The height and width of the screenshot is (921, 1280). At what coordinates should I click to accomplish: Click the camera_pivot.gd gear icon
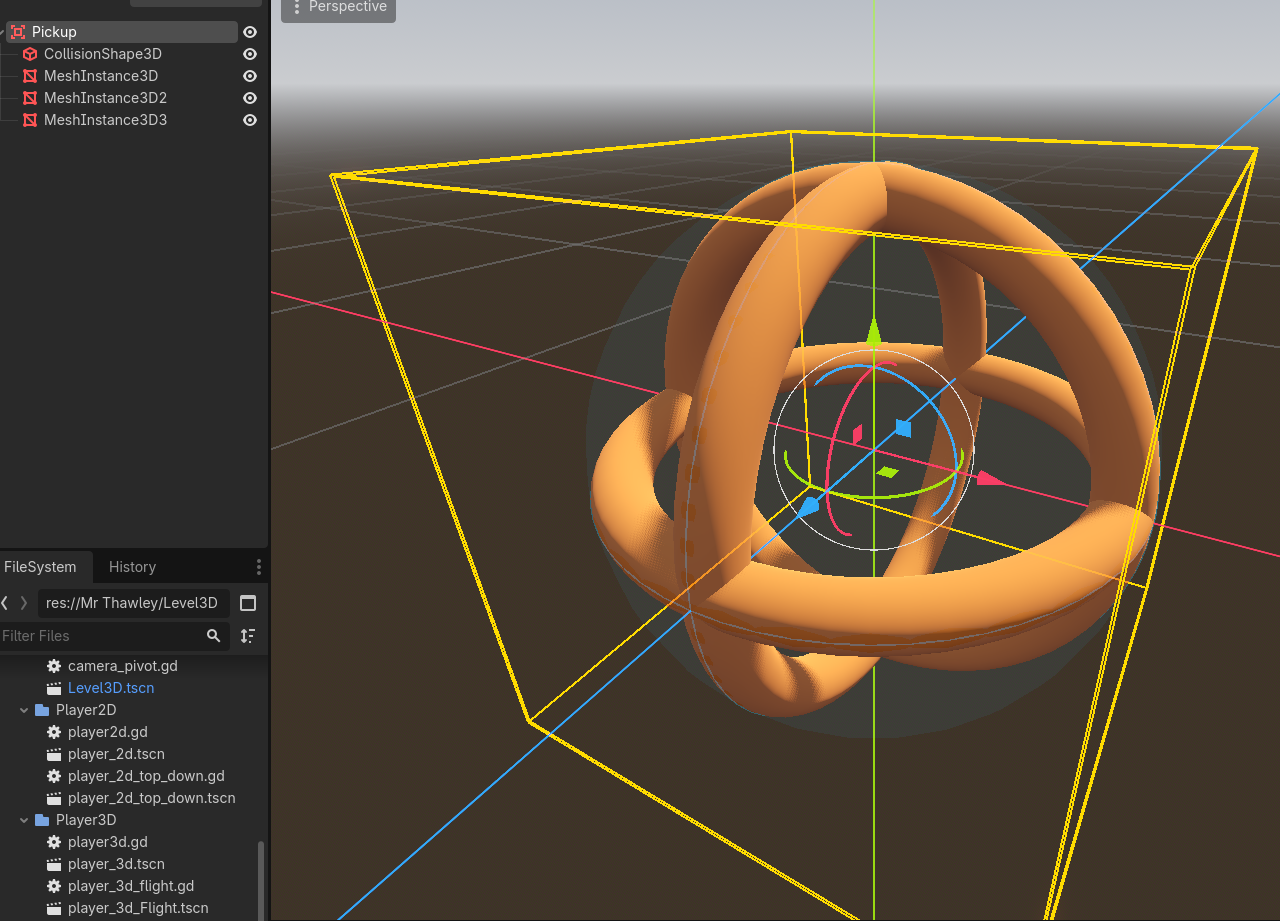[54, 666]
